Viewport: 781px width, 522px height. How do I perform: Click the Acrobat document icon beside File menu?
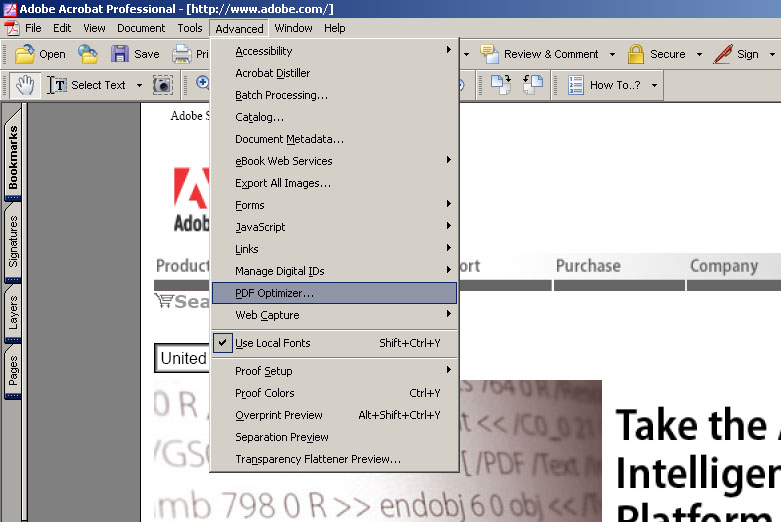(x=12, y=28)
